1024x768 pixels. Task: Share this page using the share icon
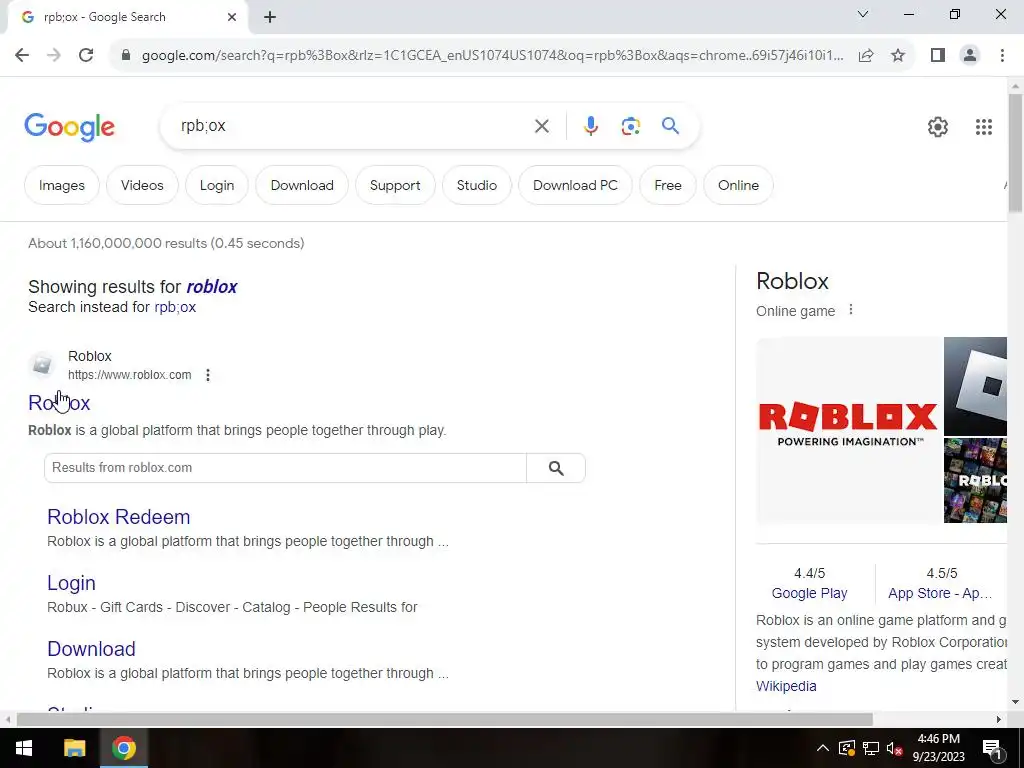866,56
